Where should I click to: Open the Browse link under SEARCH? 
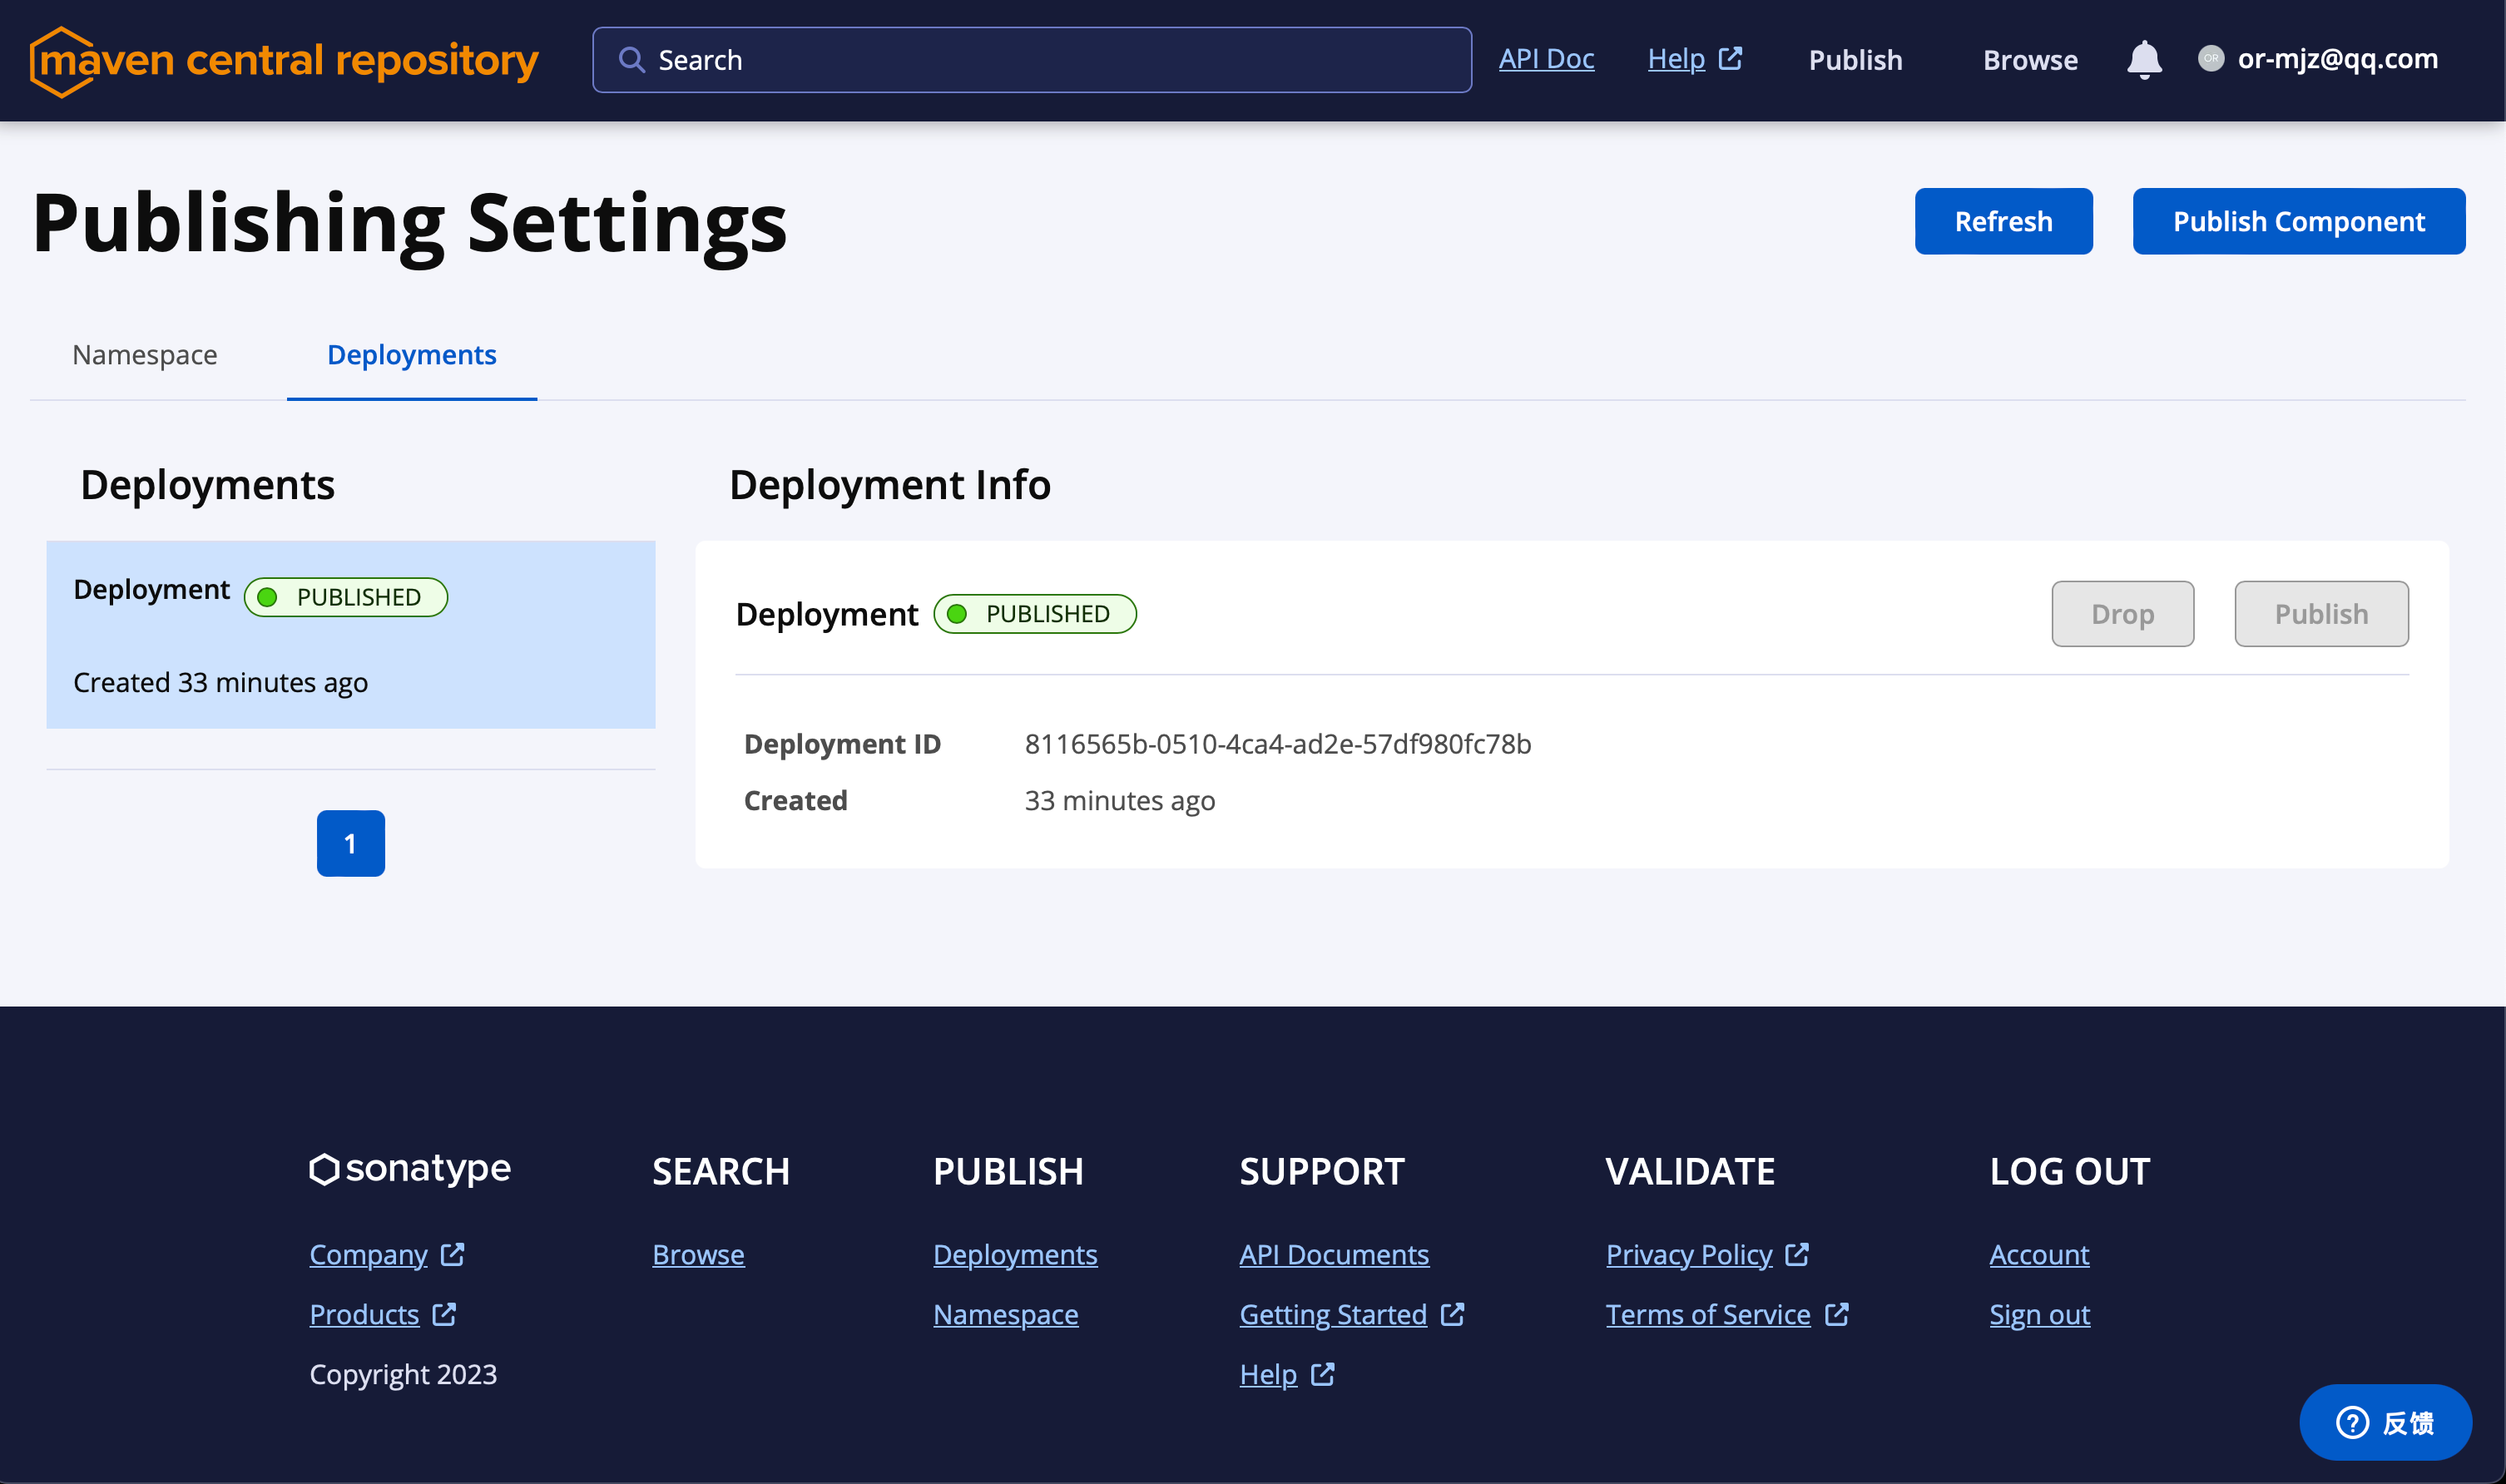[x=698, y=1254]
